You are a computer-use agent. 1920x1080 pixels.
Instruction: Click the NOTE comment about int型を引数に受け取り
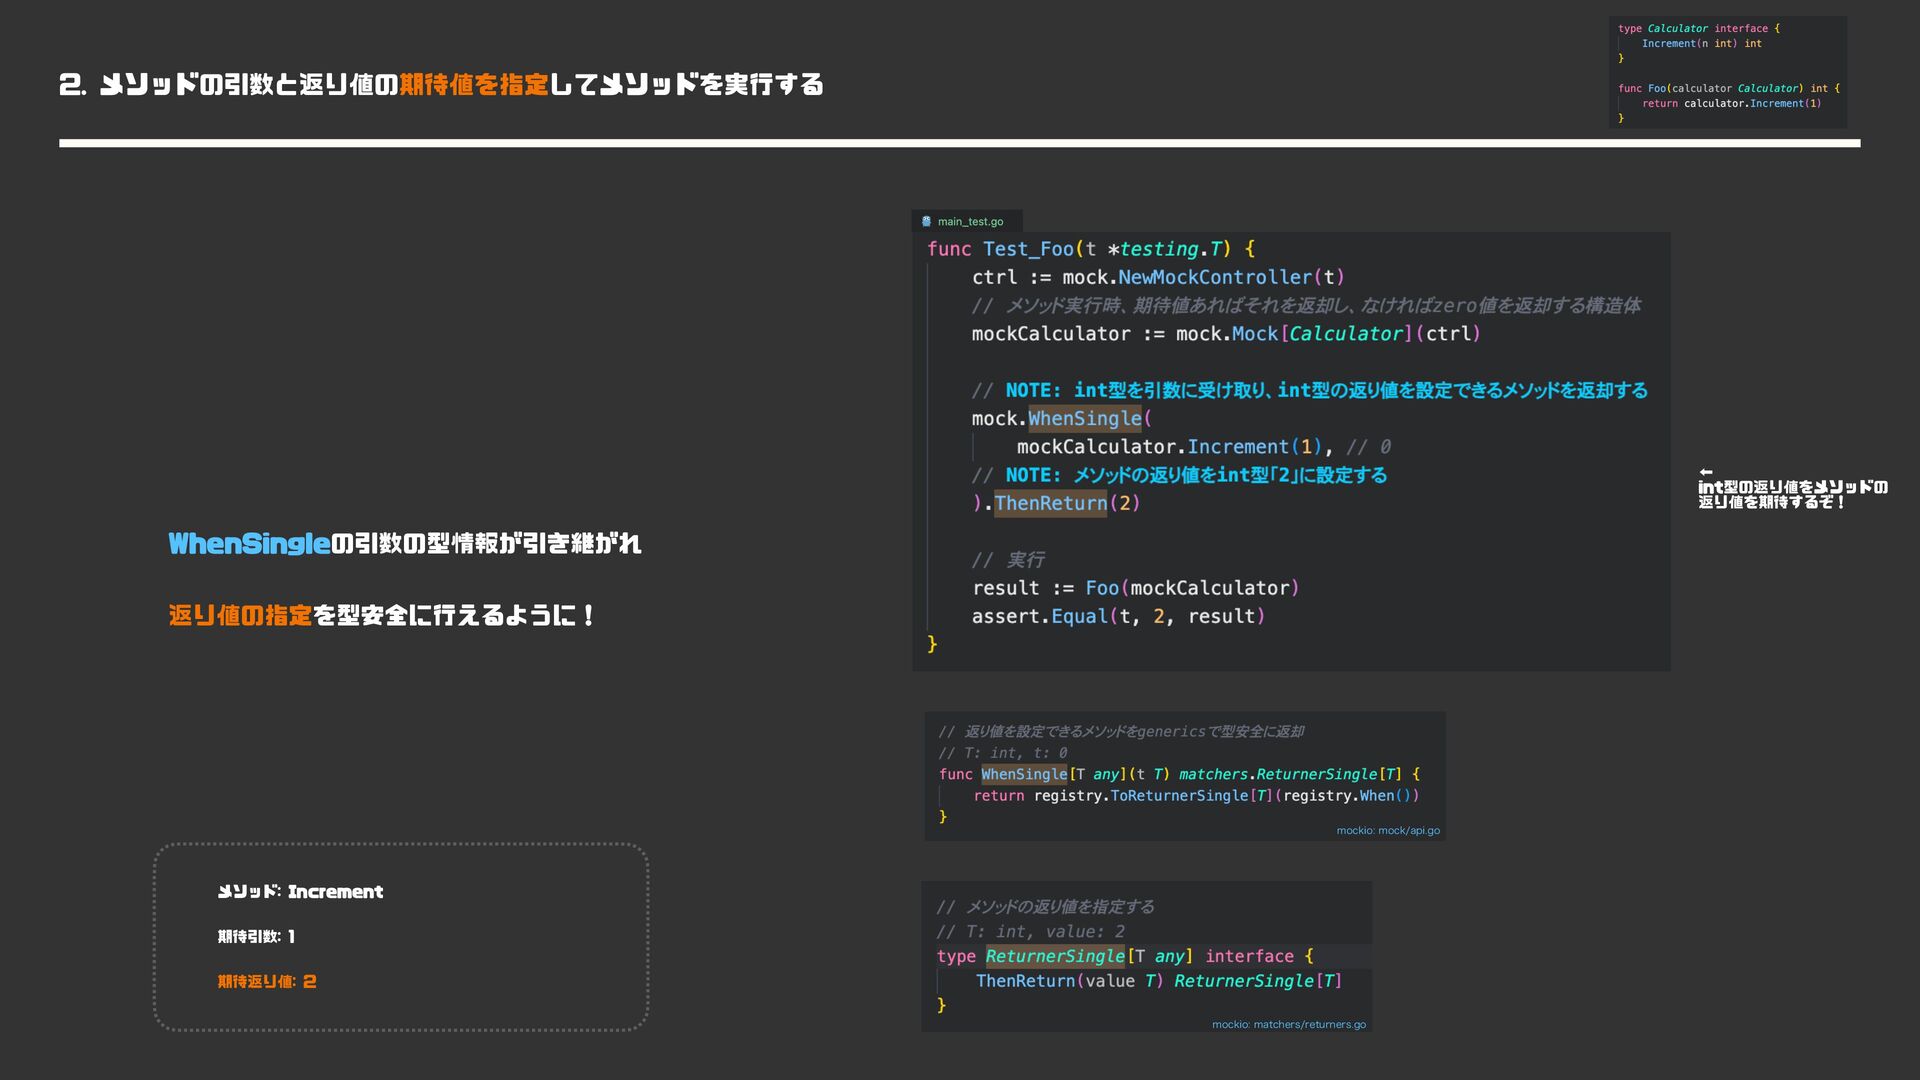(1309, 390)
